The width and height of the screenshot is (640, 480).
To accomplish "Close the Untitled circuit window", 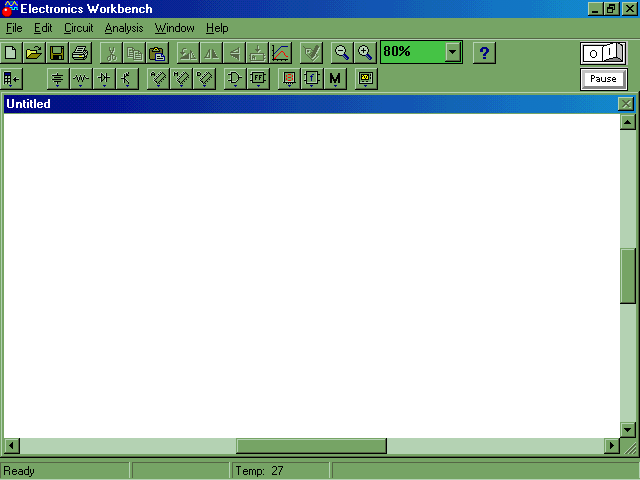I will point(626,104).
